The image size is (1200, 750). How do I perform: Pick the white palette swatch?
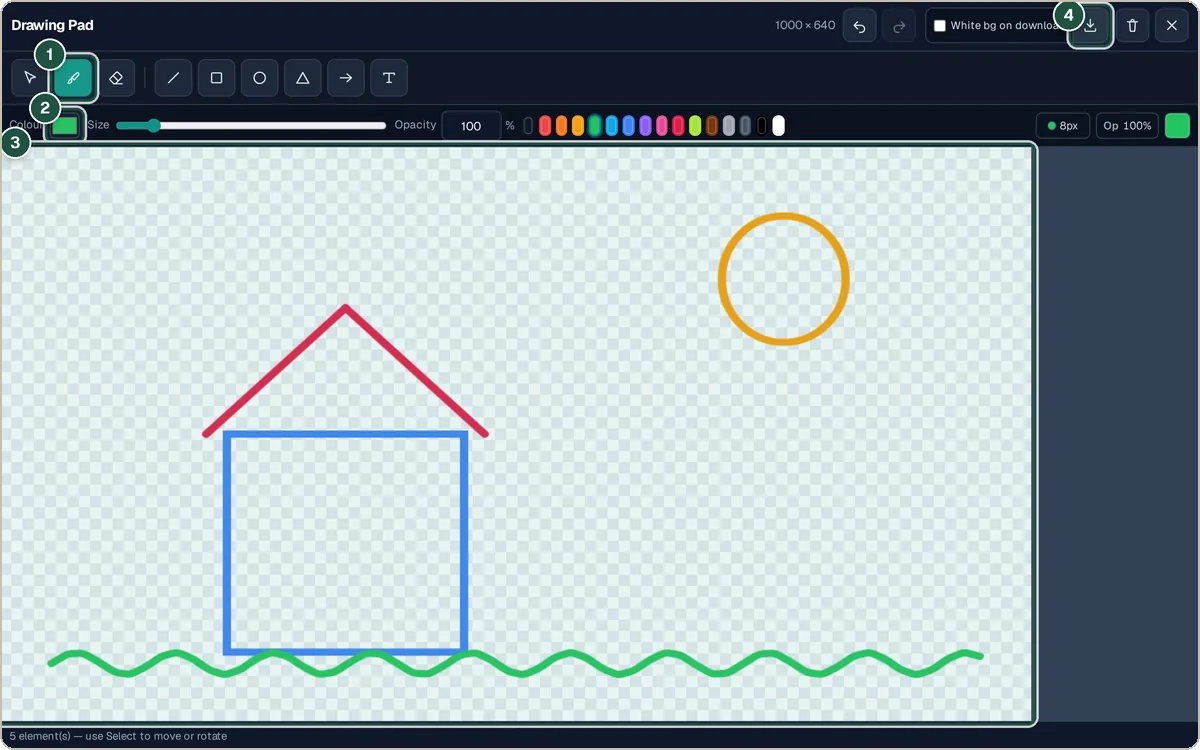[779, 126]
